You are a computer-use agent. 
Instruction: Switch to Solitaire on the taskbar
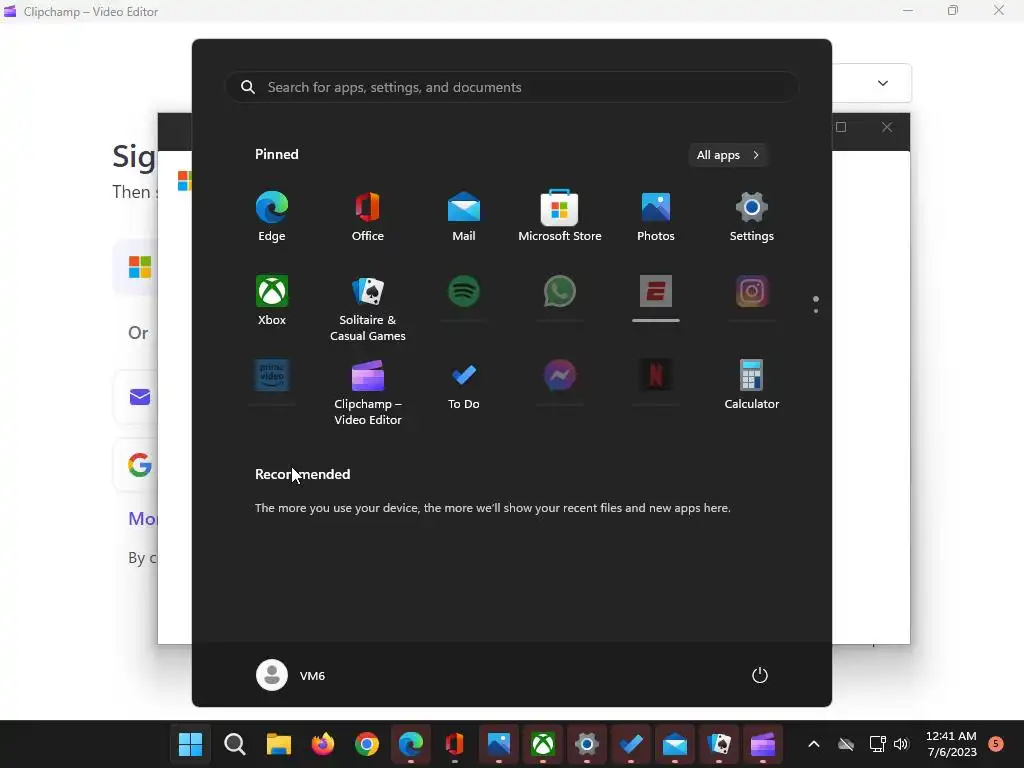[x=719, y=744]
